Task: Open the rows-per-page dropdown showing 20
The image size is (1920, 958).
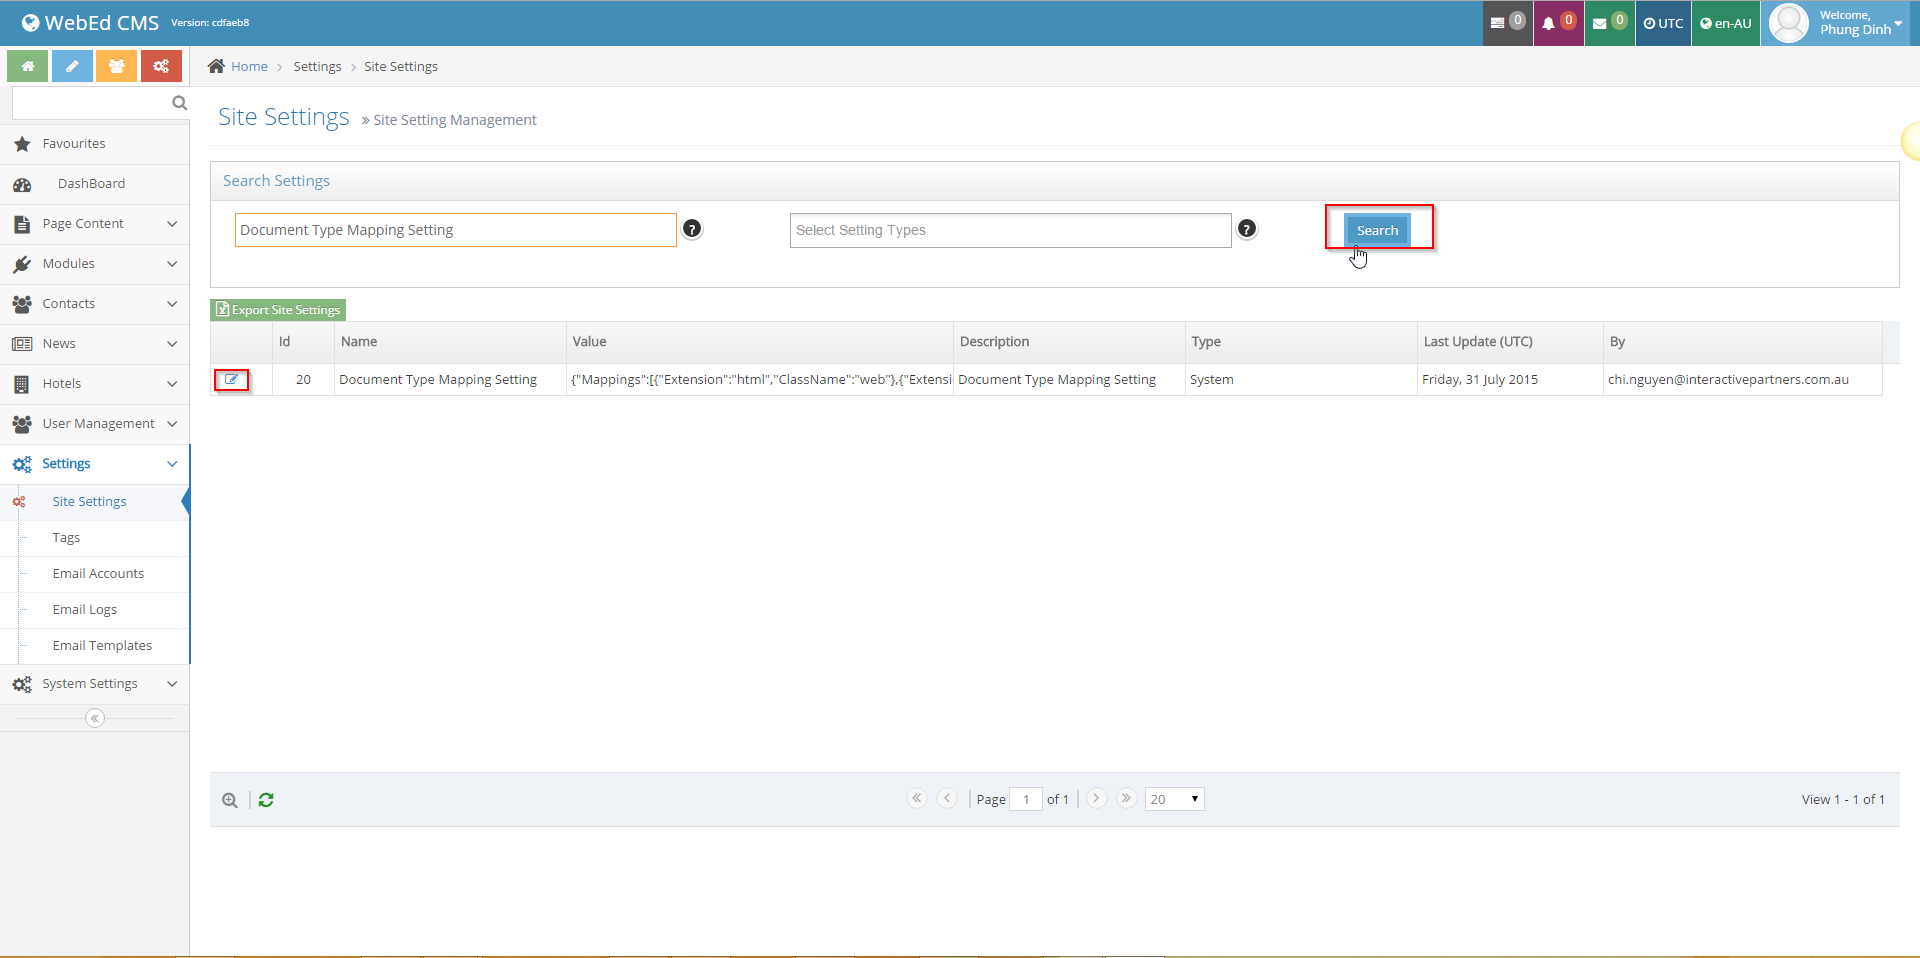Action: click(x=1174, y=799)
